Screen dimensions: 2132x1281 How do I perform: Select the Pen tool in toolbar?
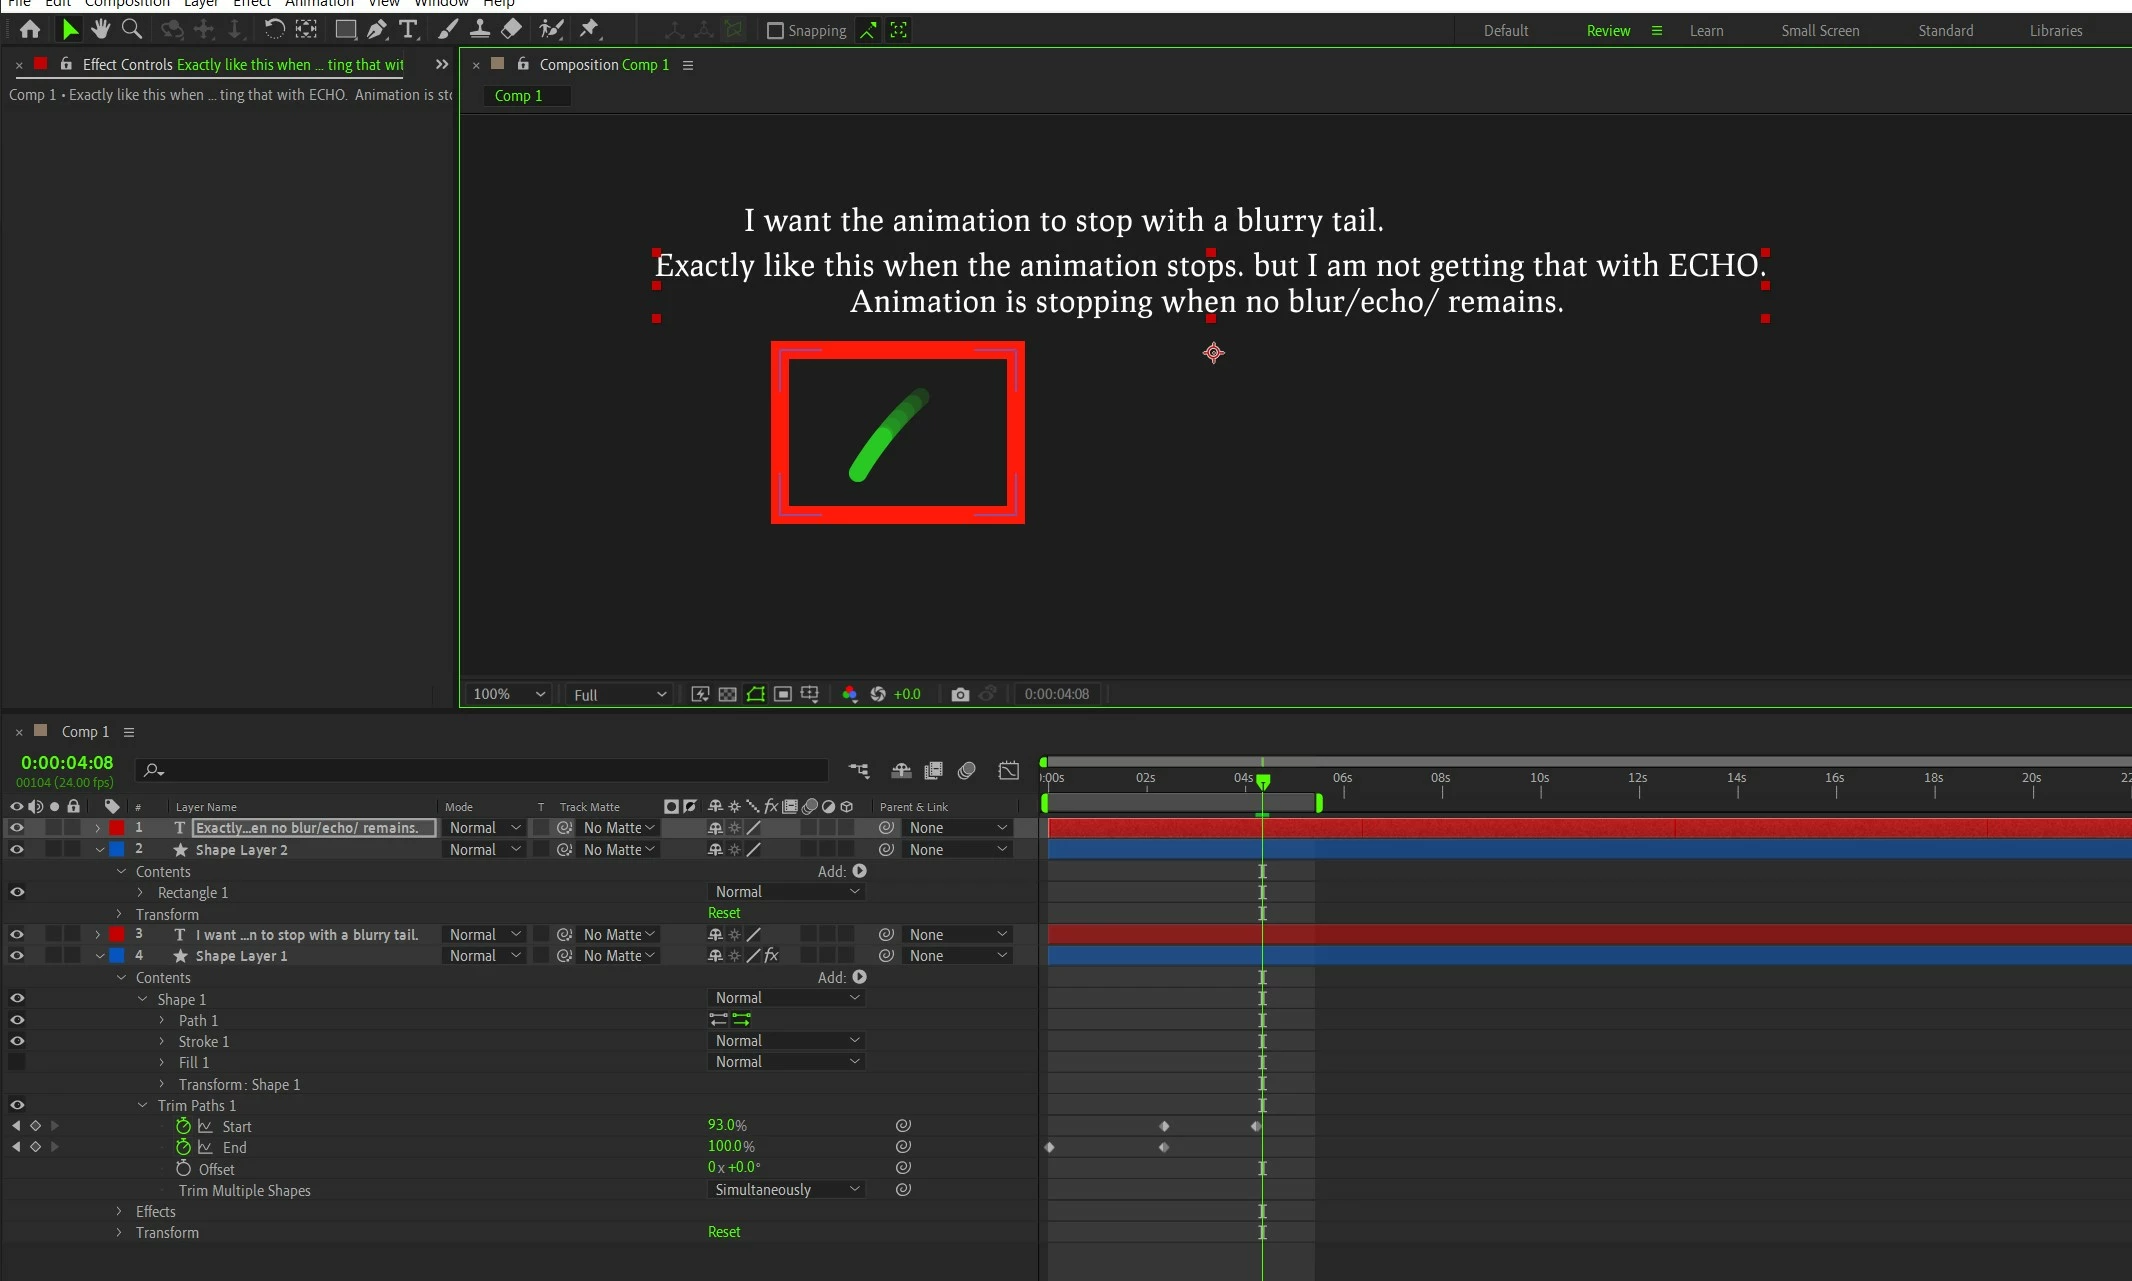(x=377, y=29)
